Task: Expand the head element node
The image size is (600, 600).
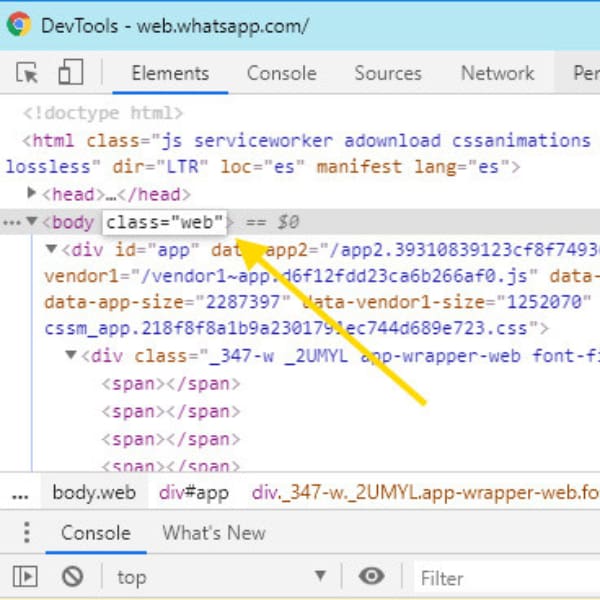Action: [x=32, y=193]
